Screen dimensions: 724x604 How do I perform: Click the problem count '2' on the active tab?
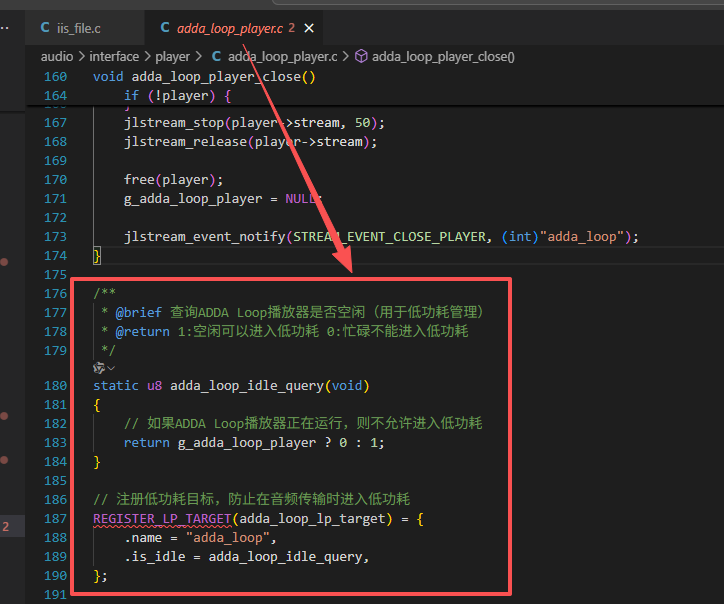[291, 28]
